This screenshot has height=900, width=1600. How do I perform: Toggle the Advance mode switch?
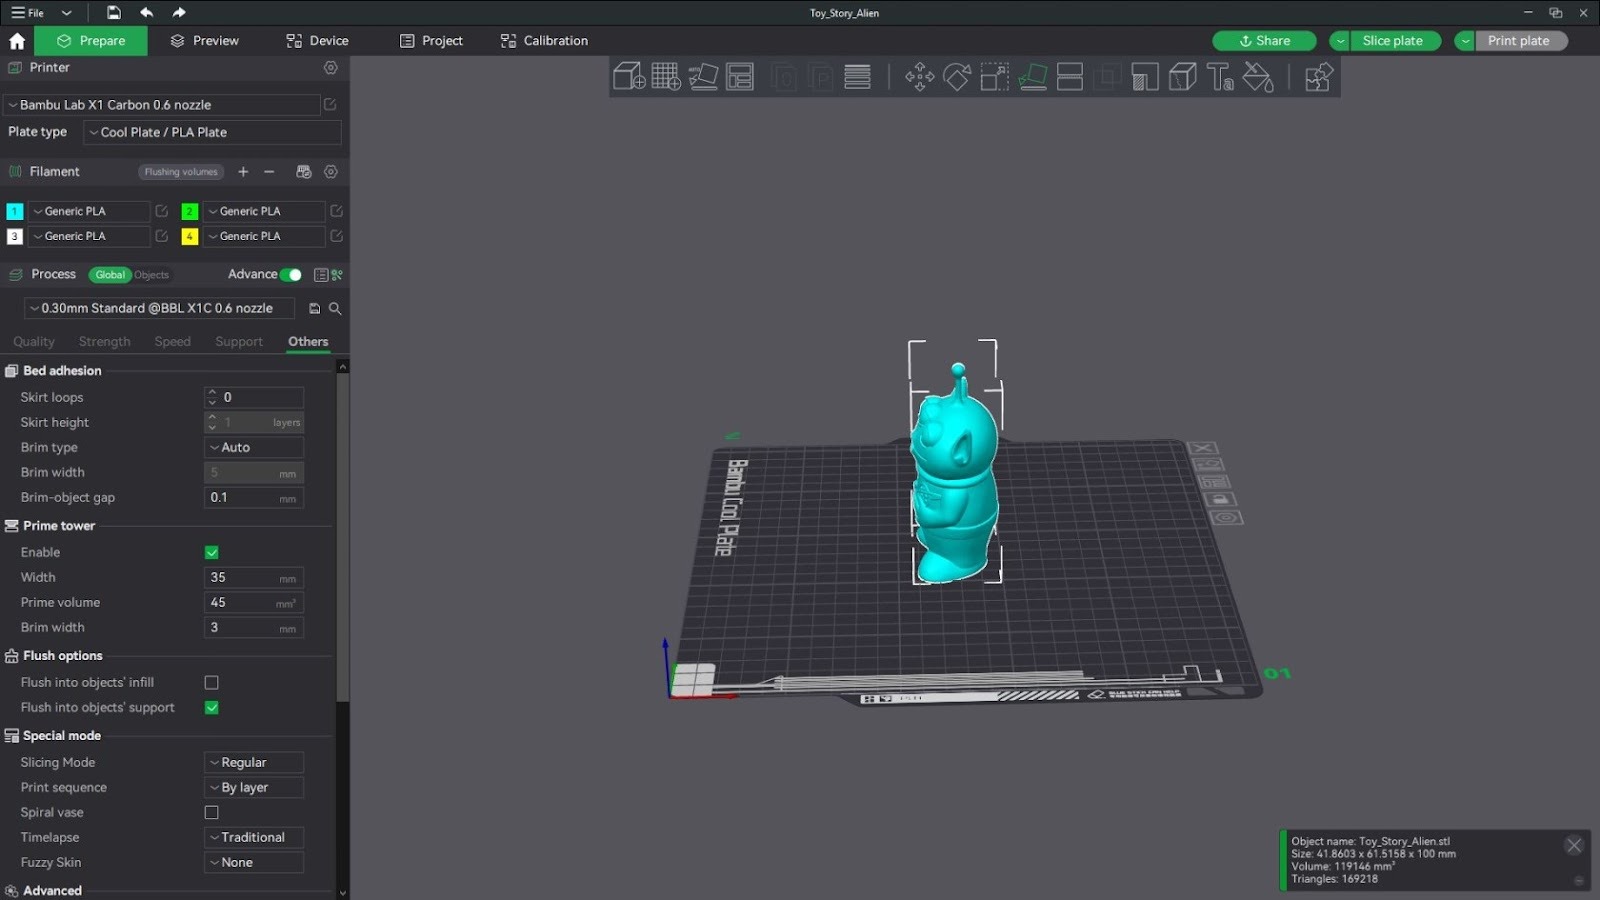click(x=291, y=275)
